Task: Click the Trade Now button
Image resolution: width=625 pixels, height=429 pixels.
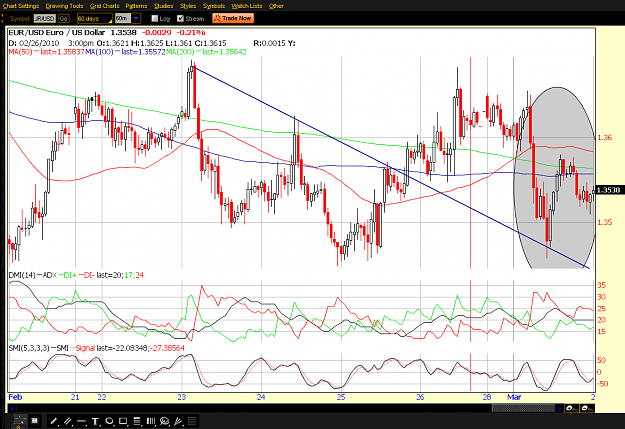Action: coord(233,18)
